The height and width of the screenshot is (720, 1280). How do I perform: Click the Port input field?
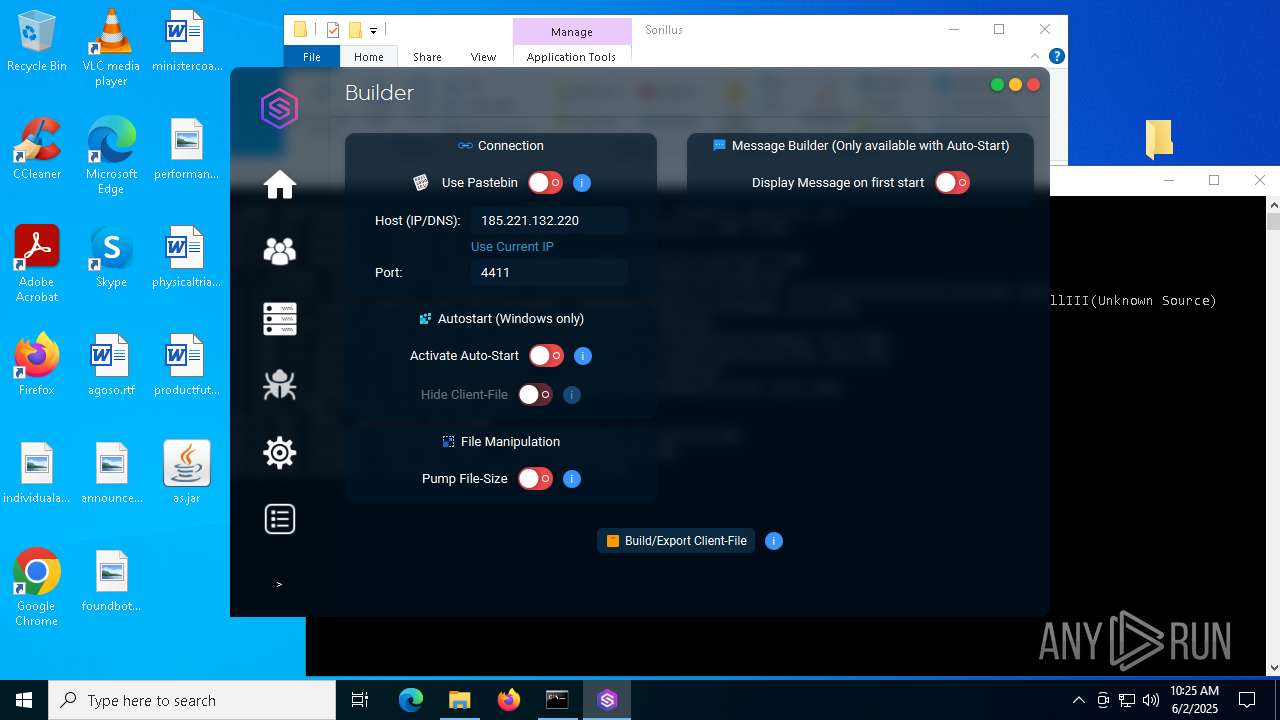pos(549,273)
